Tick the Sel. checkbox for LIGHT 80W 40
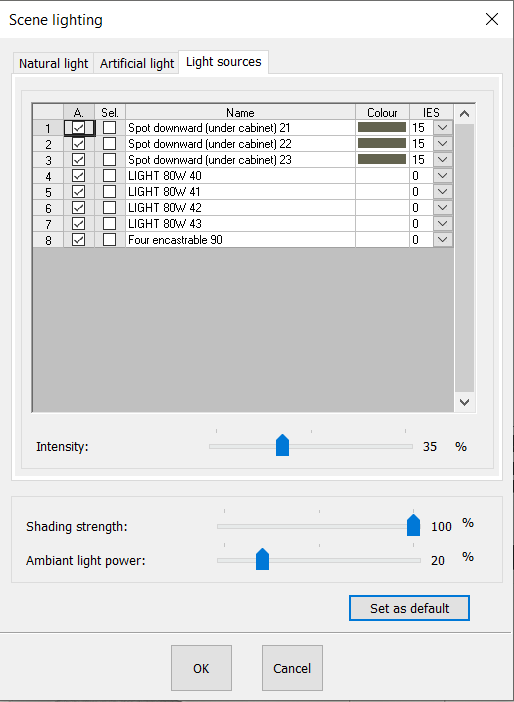Image resolution: width=514 pixels, height=702 pixels. point(109,176)
